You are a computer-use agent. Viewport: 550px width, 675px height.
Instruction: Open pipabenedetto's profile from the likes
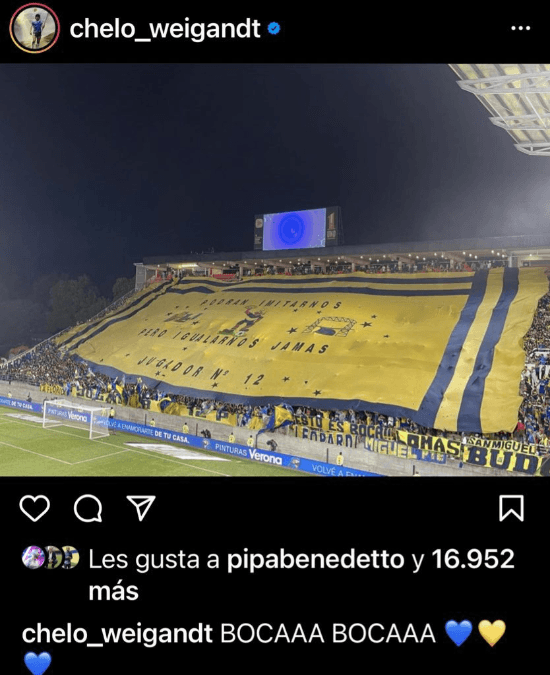coord(315,559)
